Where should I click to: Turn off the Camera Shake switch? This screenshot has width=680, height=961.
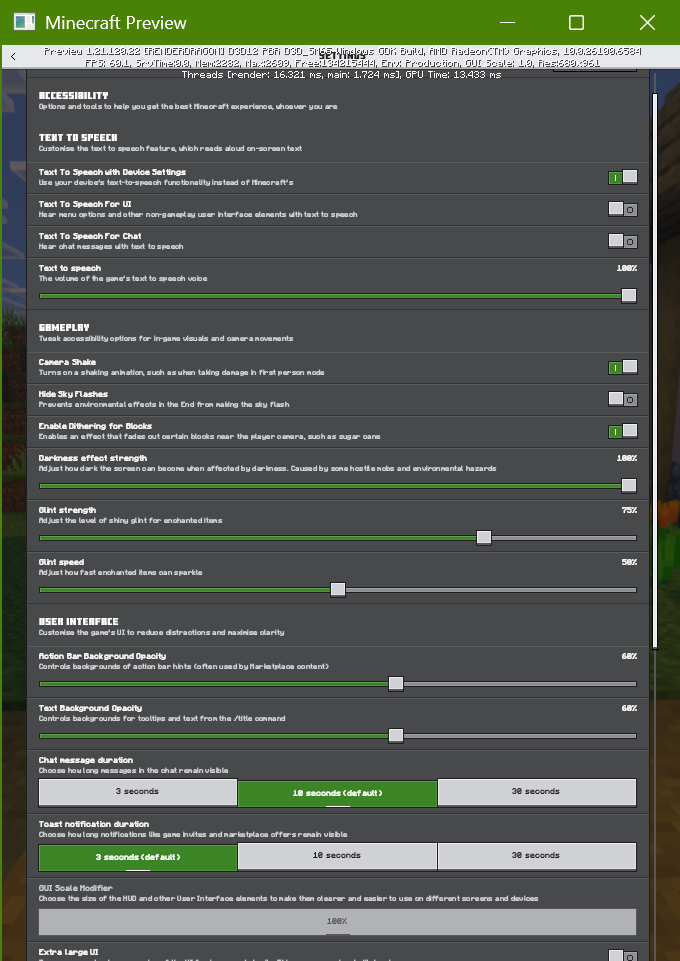pos(622,368)
